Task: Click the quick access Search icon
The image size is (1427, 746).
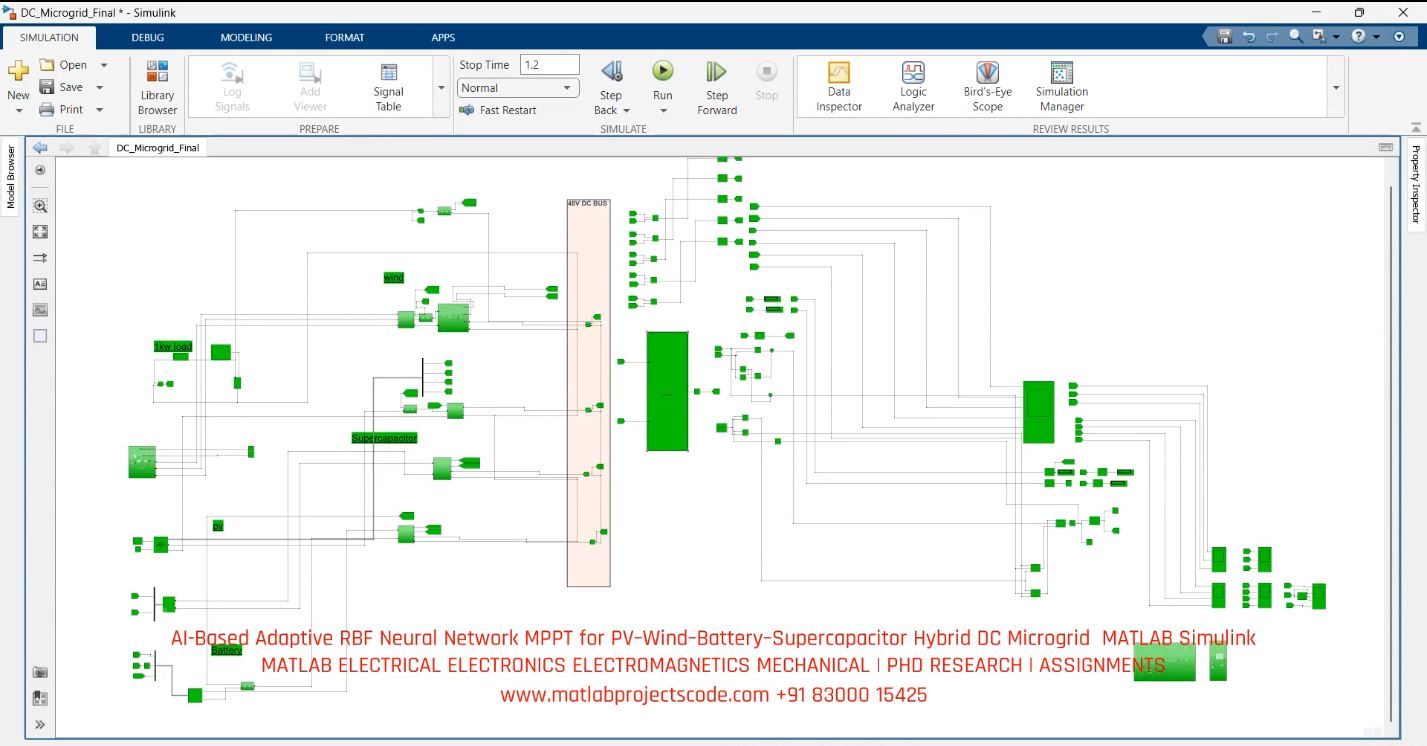Action: [x=1296, y=36]
